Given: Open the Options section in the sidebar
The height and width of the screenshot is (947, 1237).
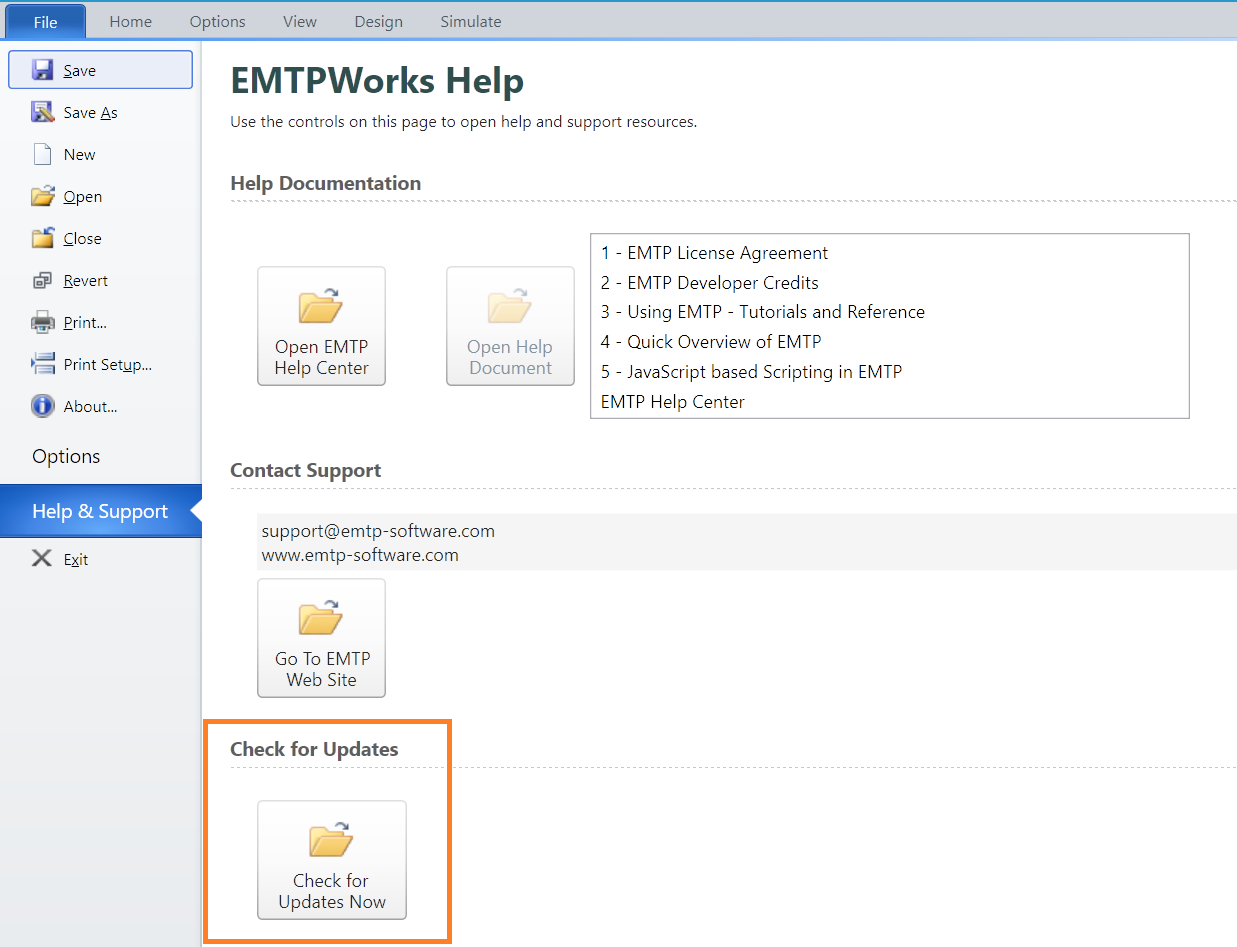Looking at the screenshot, I should (x=66, y=456).
